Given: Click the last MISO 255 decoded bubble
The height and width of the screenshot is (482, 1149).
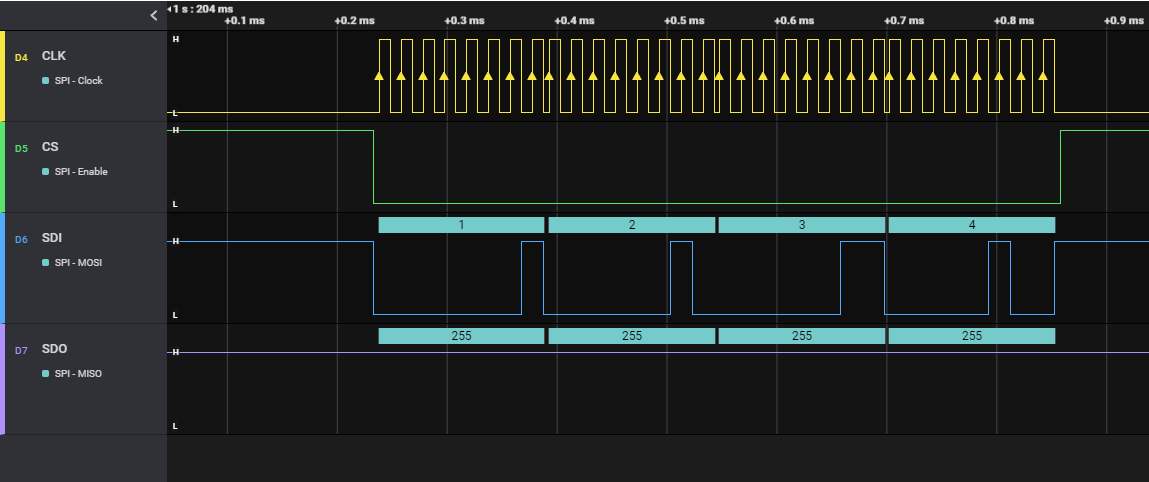Looking at the screenshot, I should point(971,336).
